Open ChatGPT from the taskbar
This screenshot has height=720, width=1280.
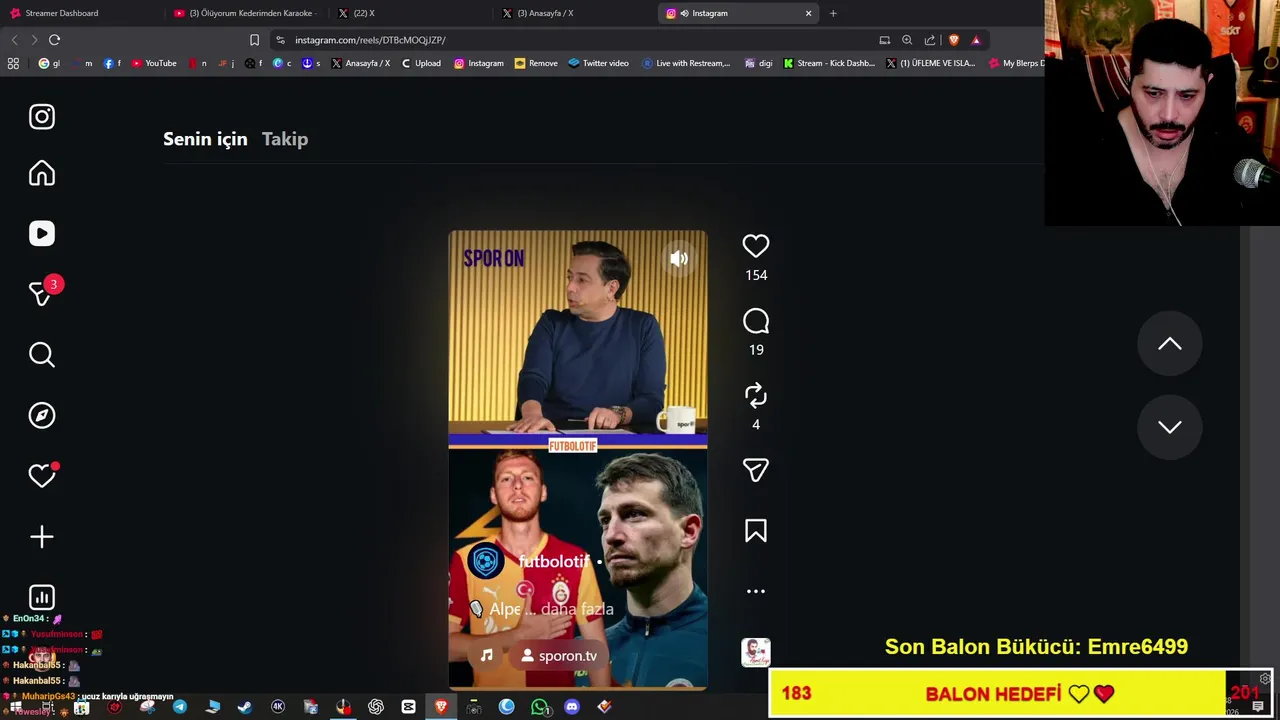pyautogui.click(x=376, y=707)
